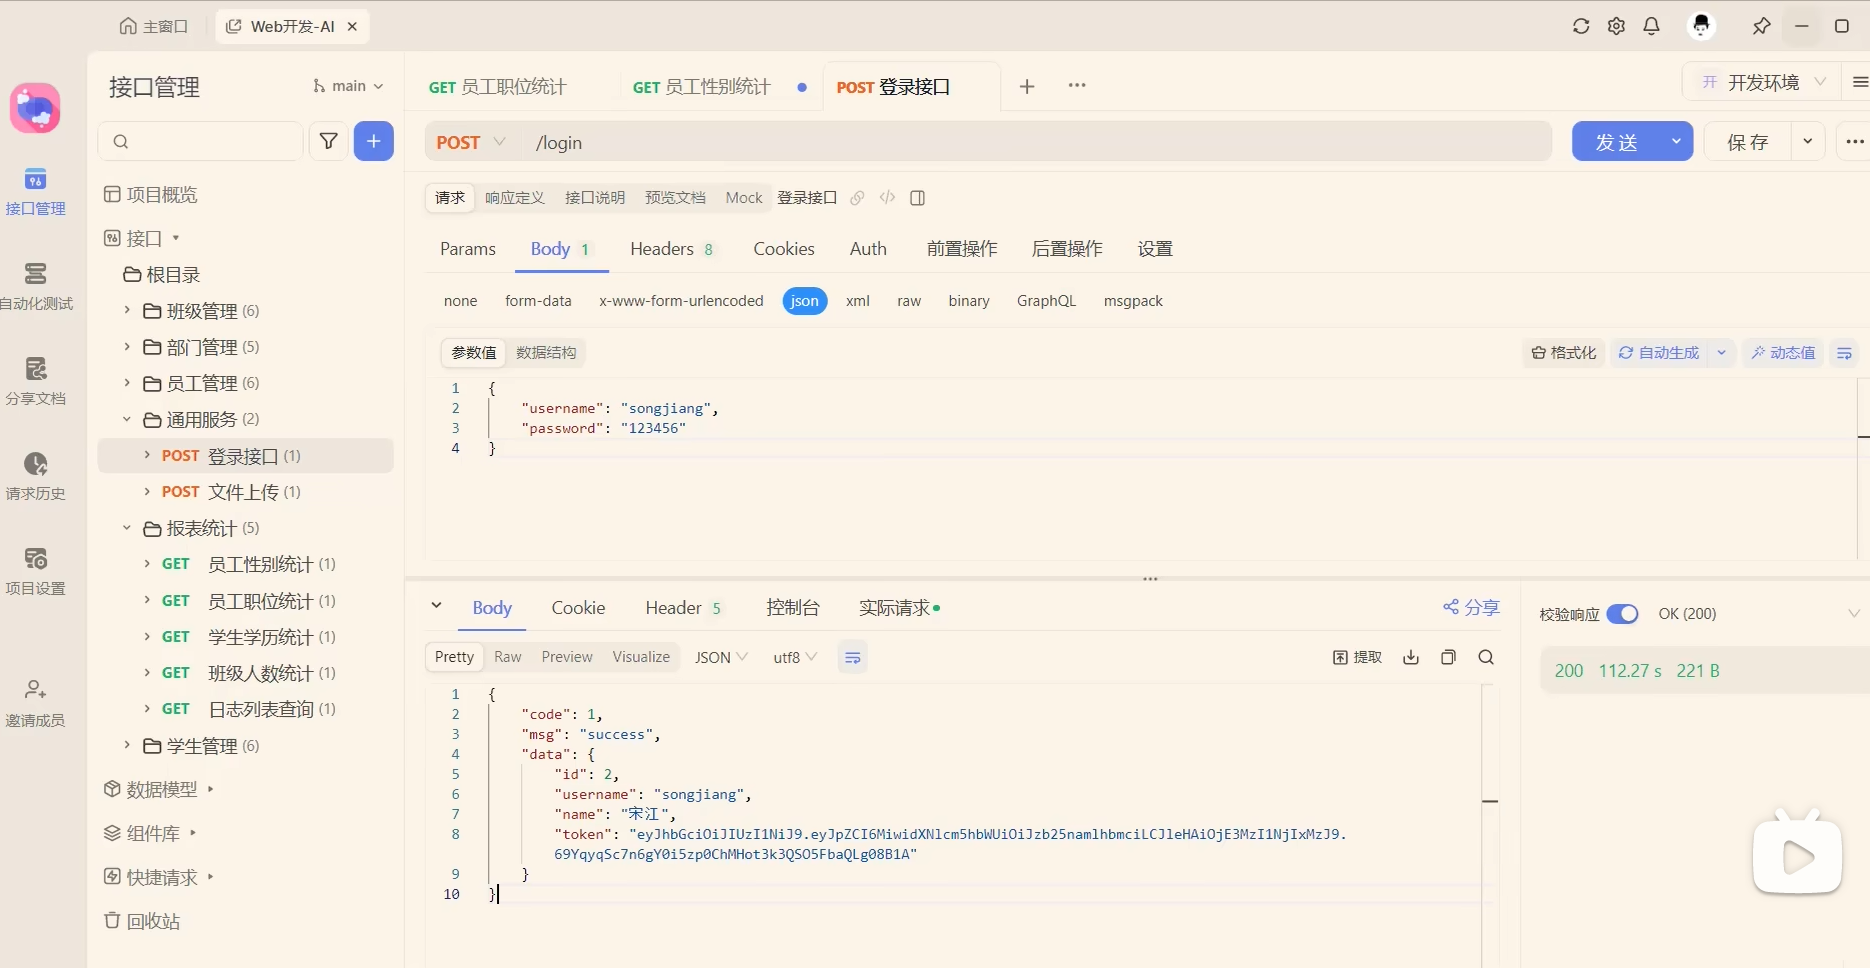Open the 项目设置 sidebar section
This screenshot has height=968, width=1870.
(36, 572)
